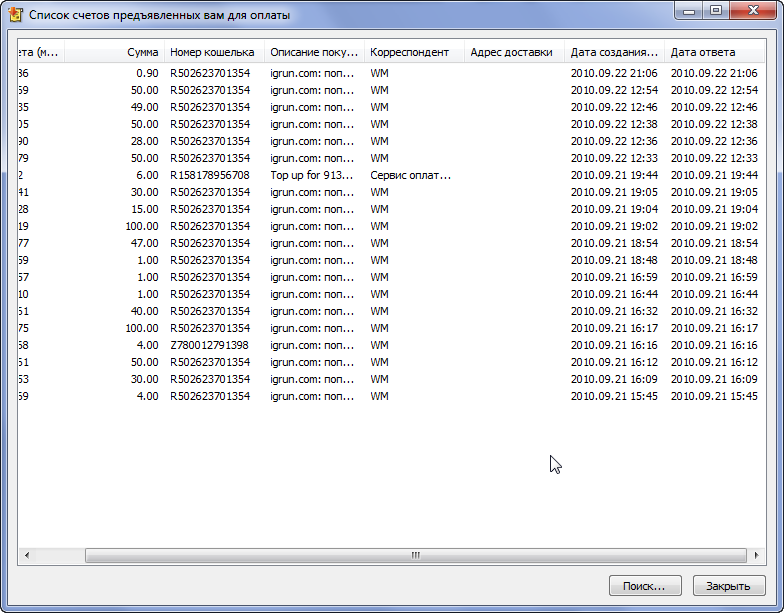Screen dimensions: 784x613
Task: Select response date 2010.09.21 16:16
Action: point(714,345)
